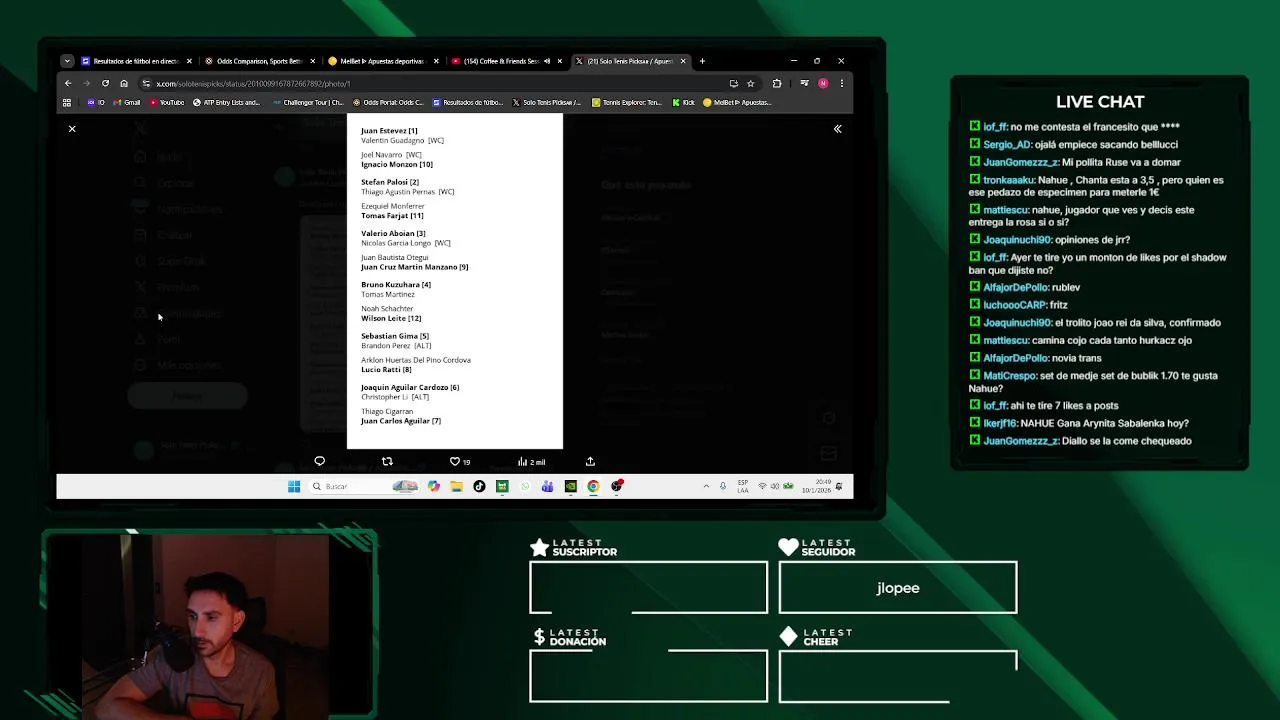Open the taskbar clock showing 20:49
1280x720 pixels.
click(818, 486)
